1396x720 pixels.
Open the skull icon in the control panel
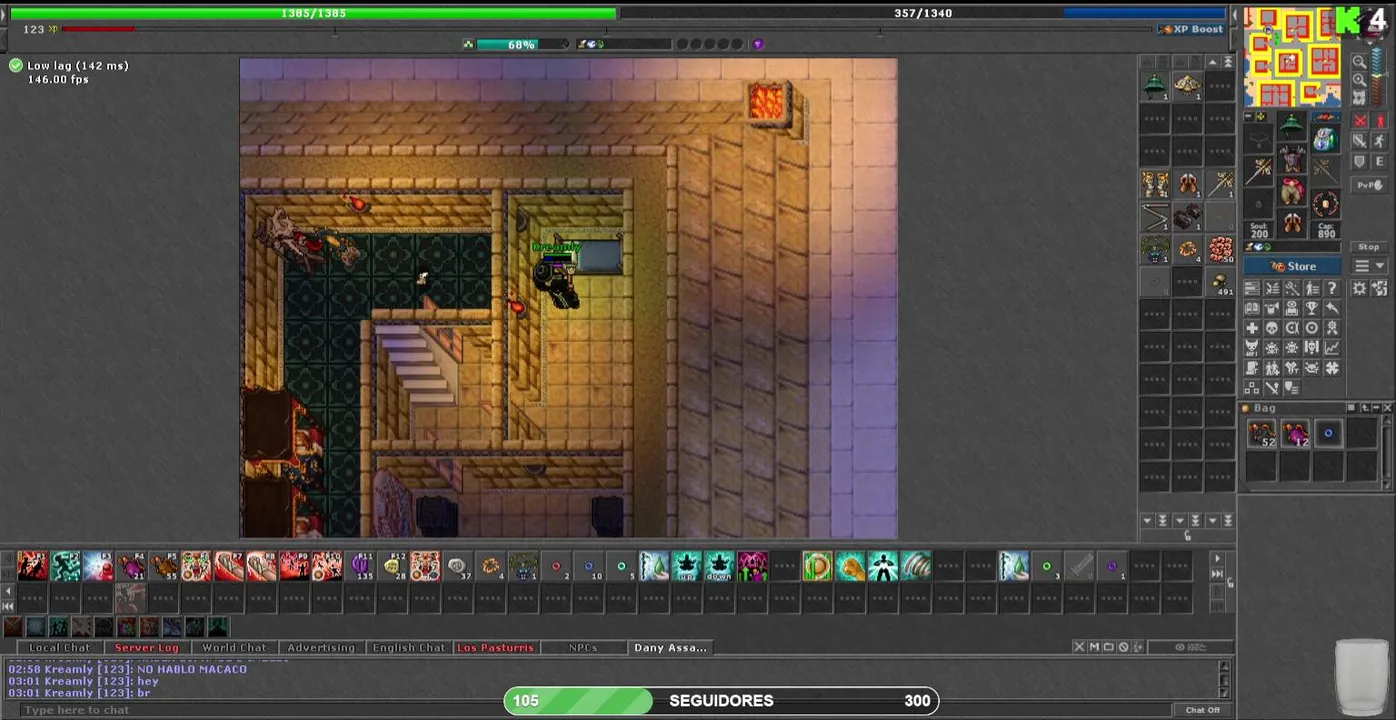[x=1271, y=328]
